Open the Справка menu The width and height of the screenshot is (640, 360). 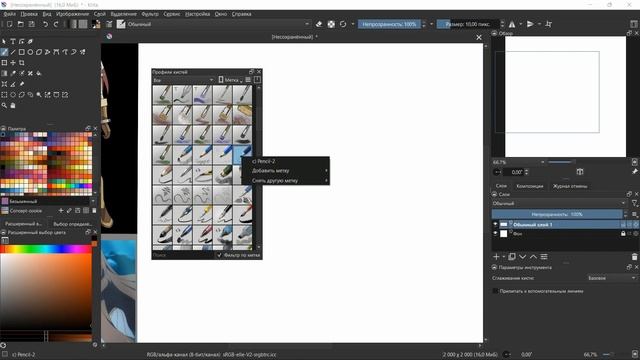coord(241,14)
